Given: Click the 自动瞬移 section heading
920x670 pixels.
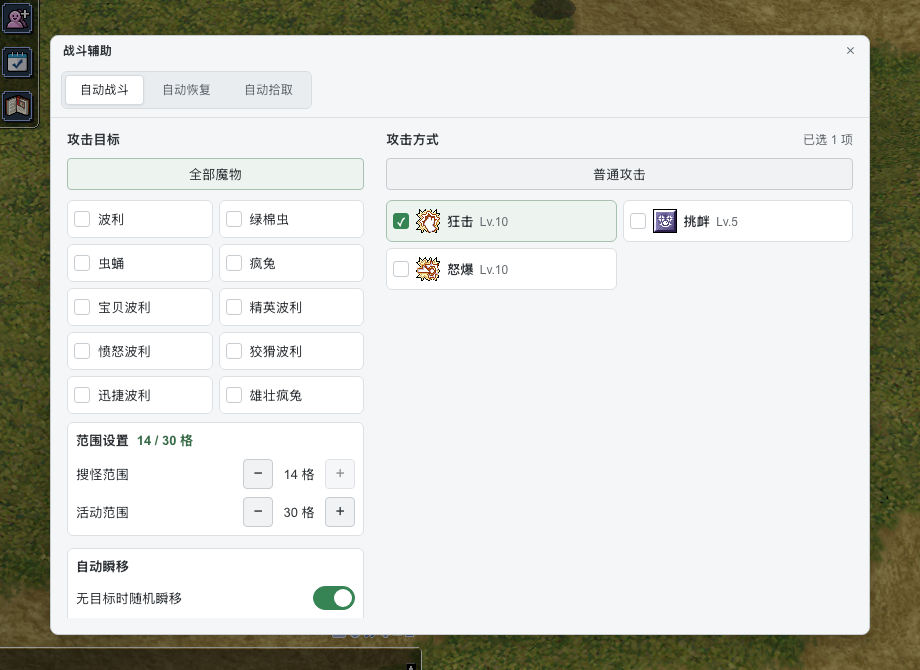Looking at the screenshot, I should [x=103, y=566].
